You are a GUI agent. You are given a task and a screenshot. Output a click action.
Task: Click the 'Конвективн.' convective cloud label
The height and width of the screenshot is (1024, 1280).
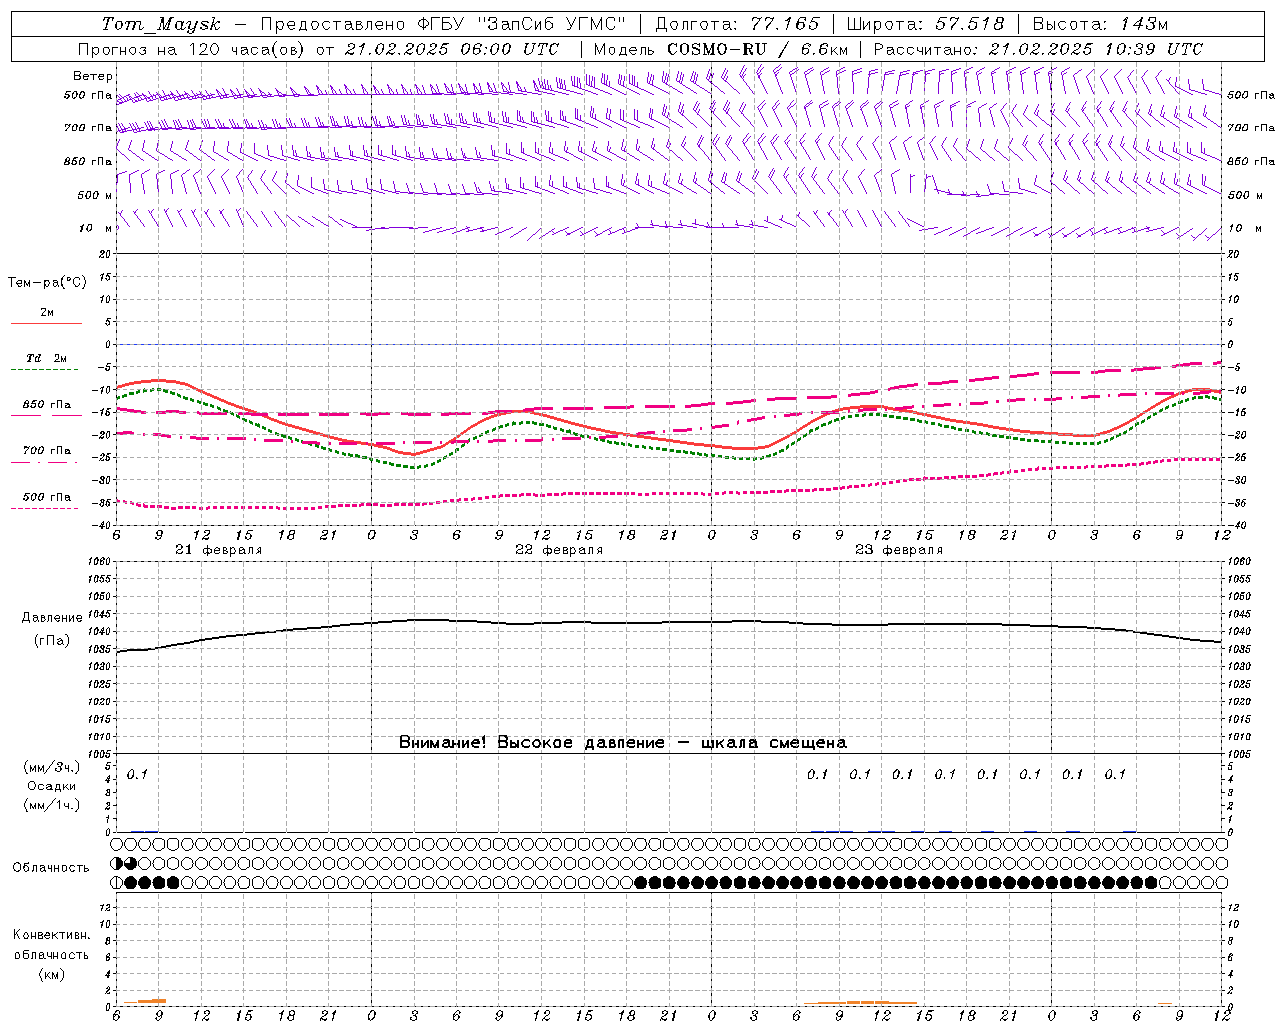coord(51,935)
